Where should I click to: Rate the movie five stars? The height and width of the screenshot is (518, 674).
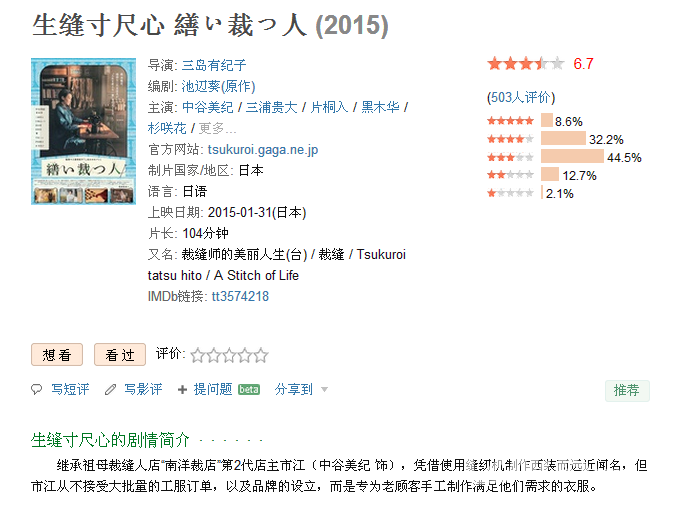click(261, 355)
